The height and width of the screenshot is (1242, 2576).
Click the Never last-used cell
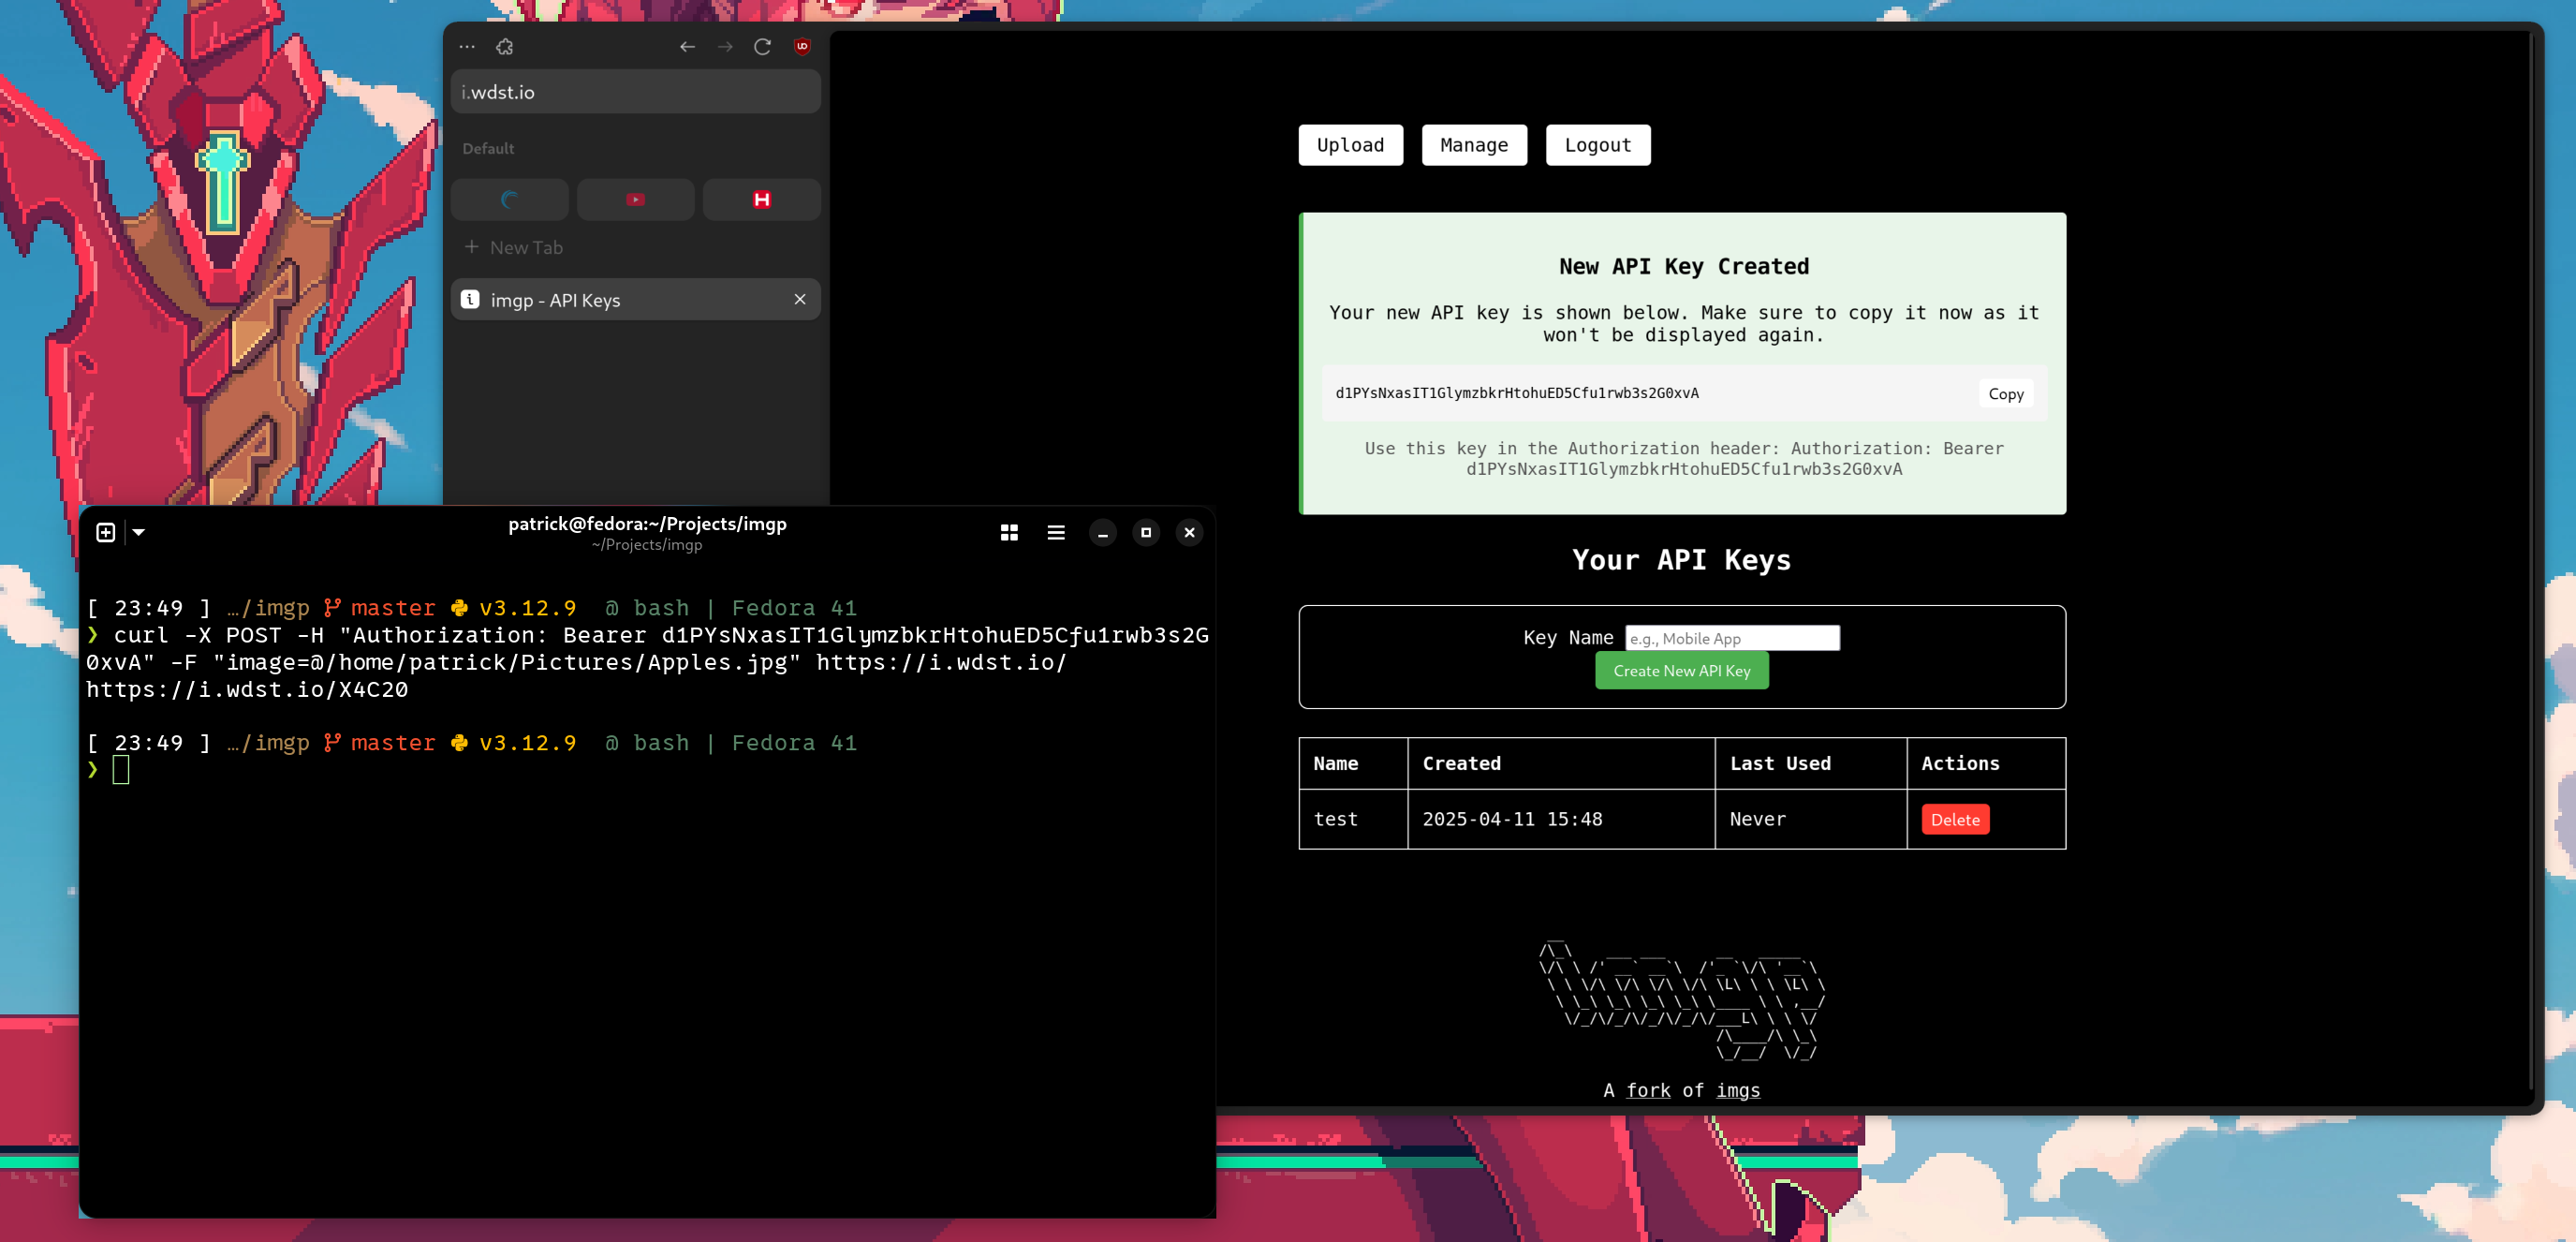click(1810, 820)
